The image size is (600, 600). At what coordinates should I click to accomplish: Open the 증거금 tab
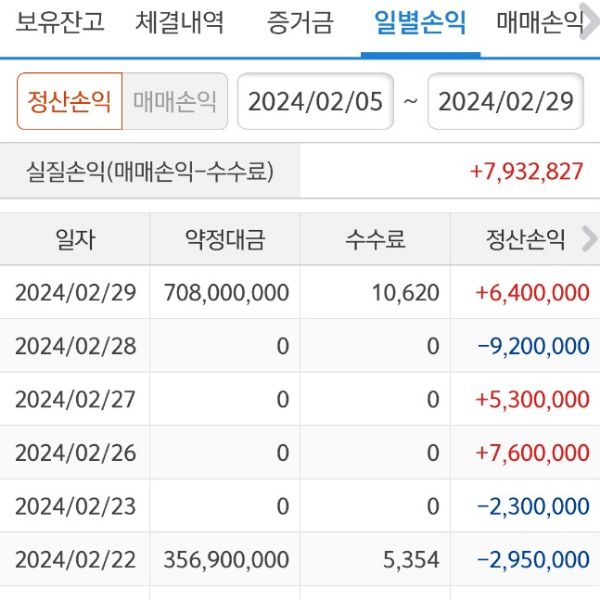coord(300,22)
